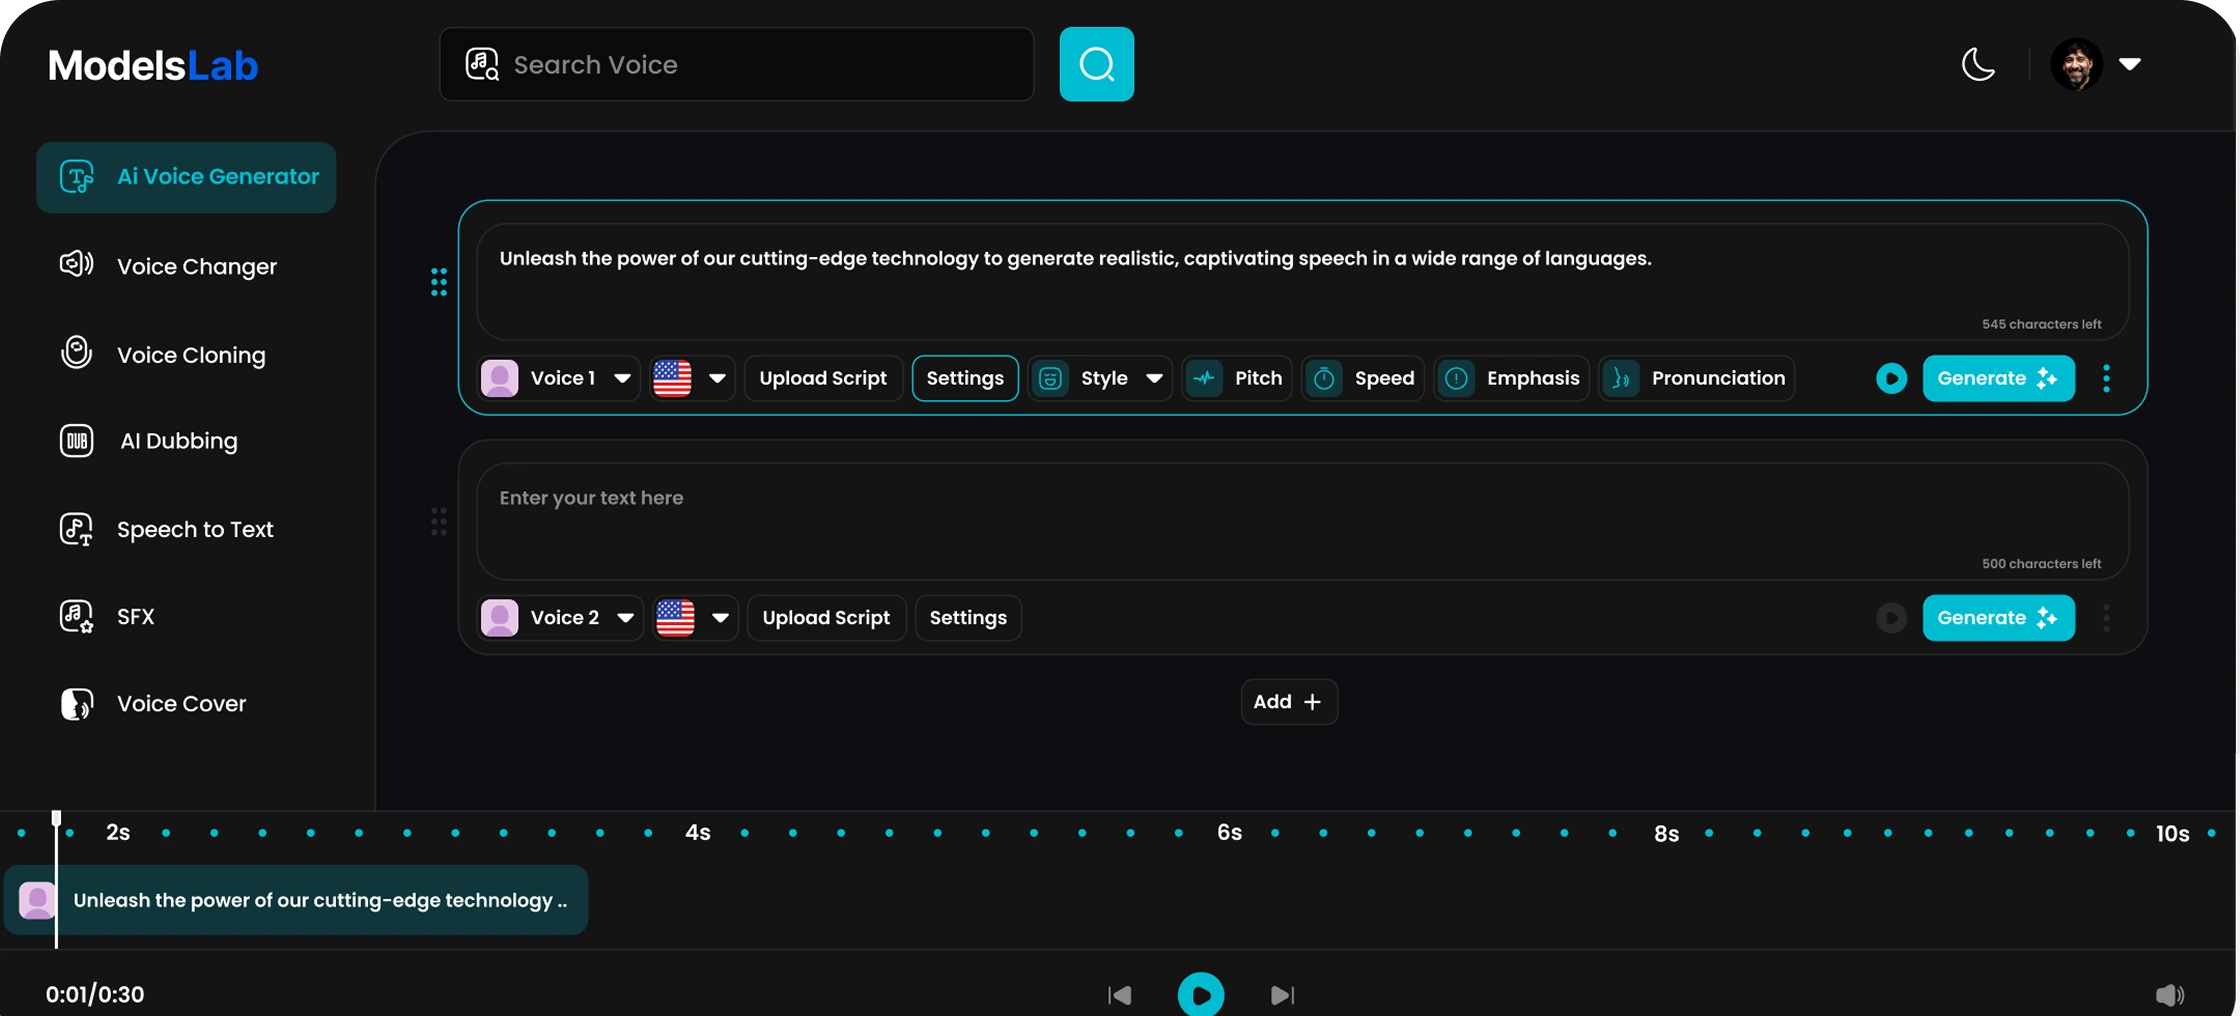Mute audio using the speaker icon
This screenshot has width=2240, height=1016.
point(2168,995)
